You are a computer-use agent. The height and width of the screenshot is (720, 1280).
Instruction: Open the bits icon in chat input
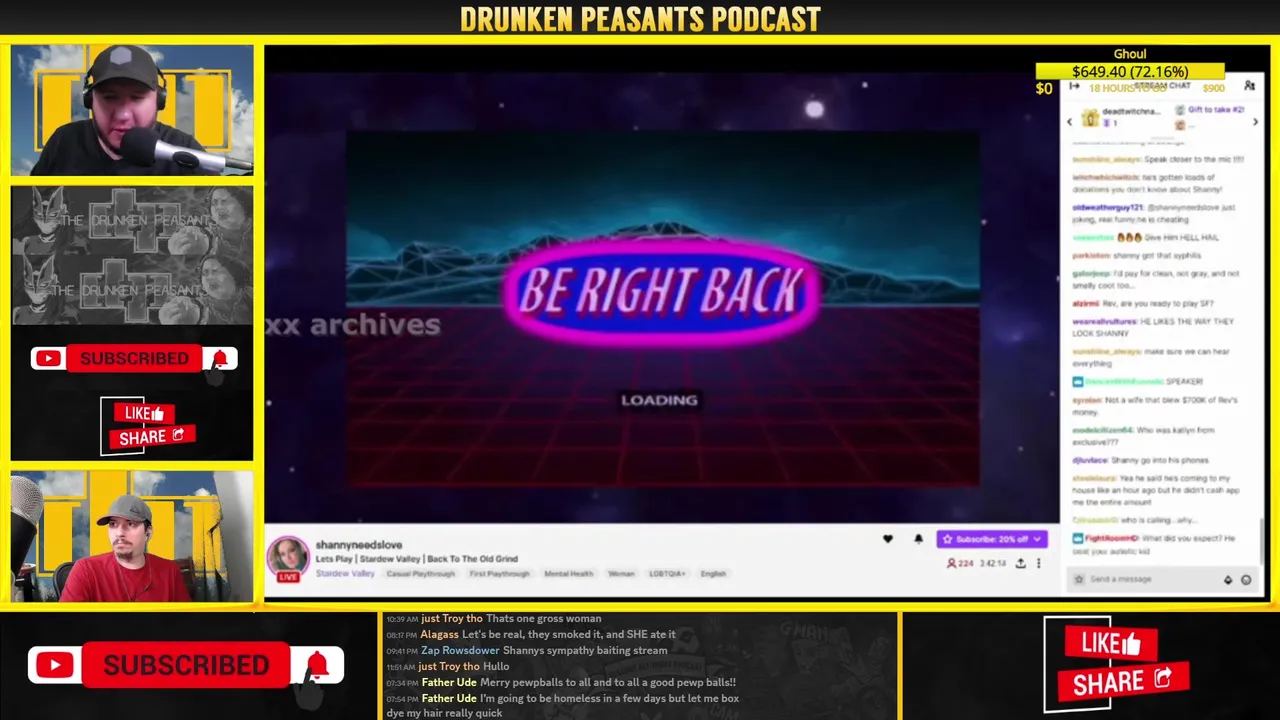pos(1228,580)
